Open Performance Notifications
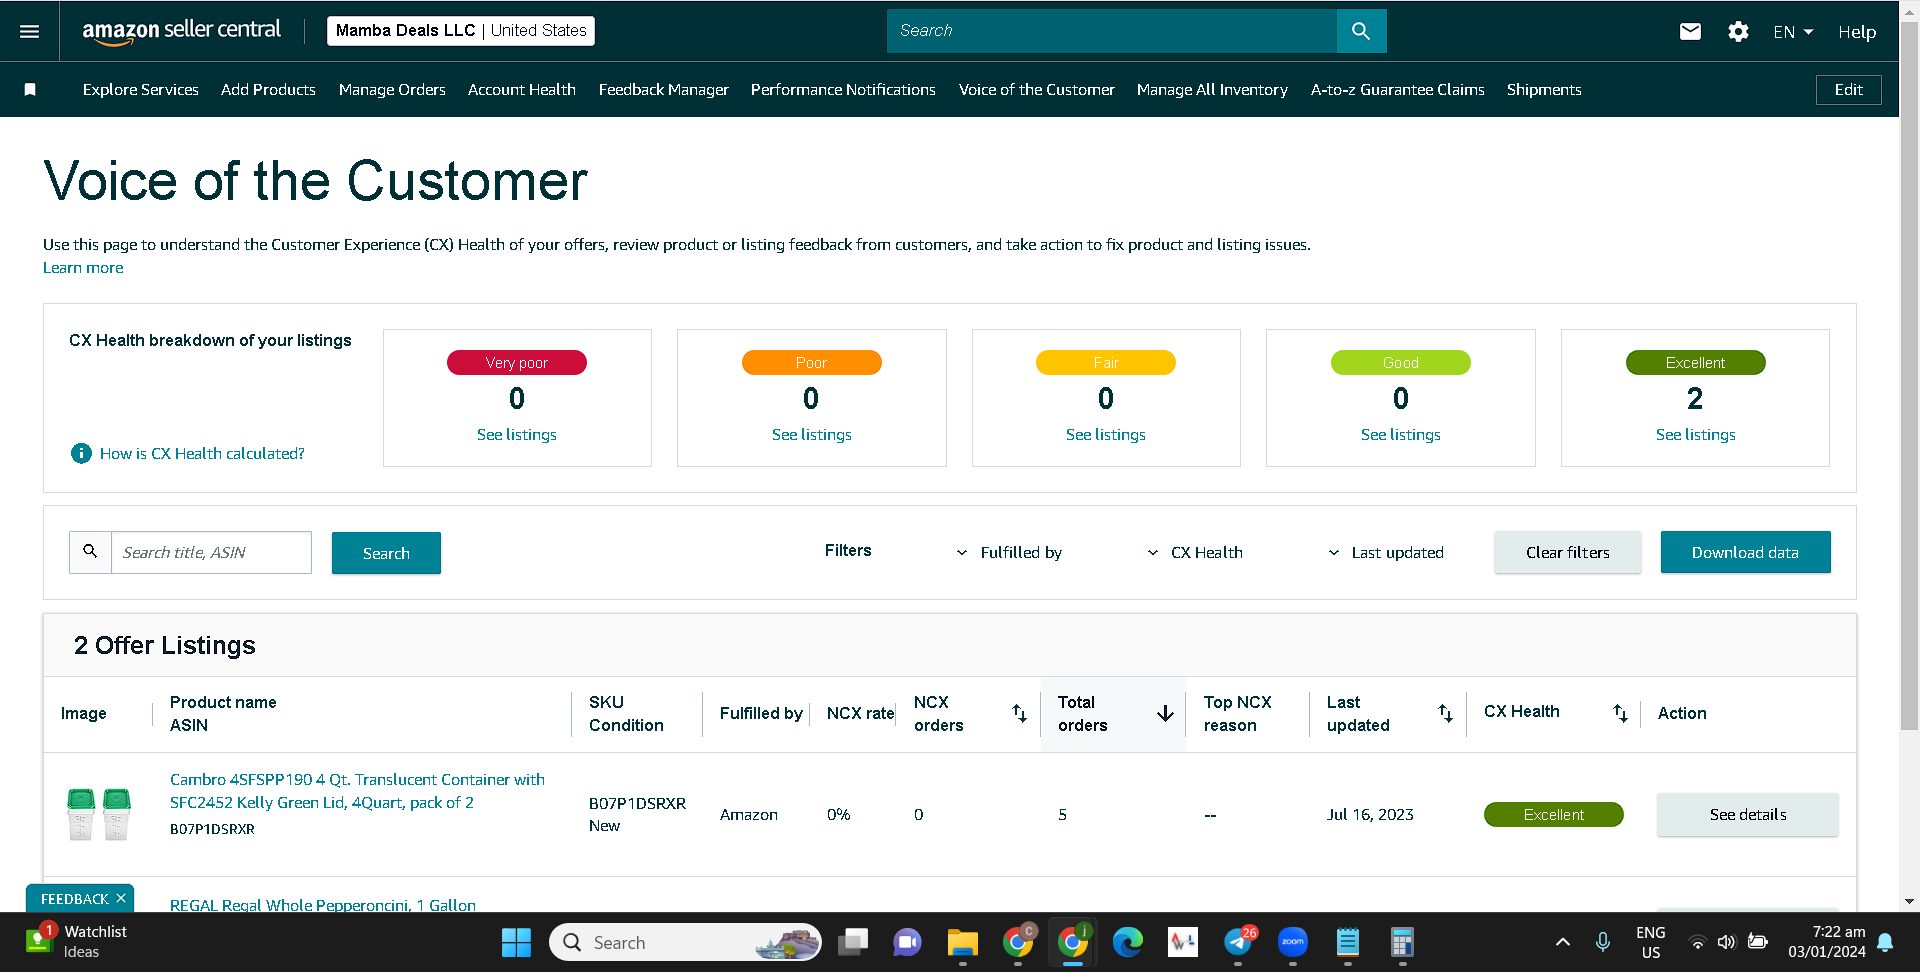The width and height of the screenshot is (1920, 972). pyautogui.click(x=843, y=90)
